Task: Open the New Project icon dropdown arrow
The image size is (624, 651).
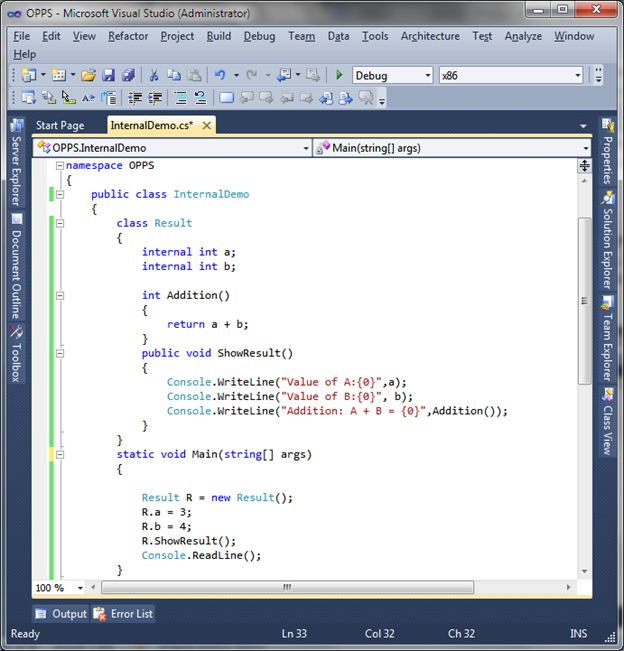Action: 43,75
